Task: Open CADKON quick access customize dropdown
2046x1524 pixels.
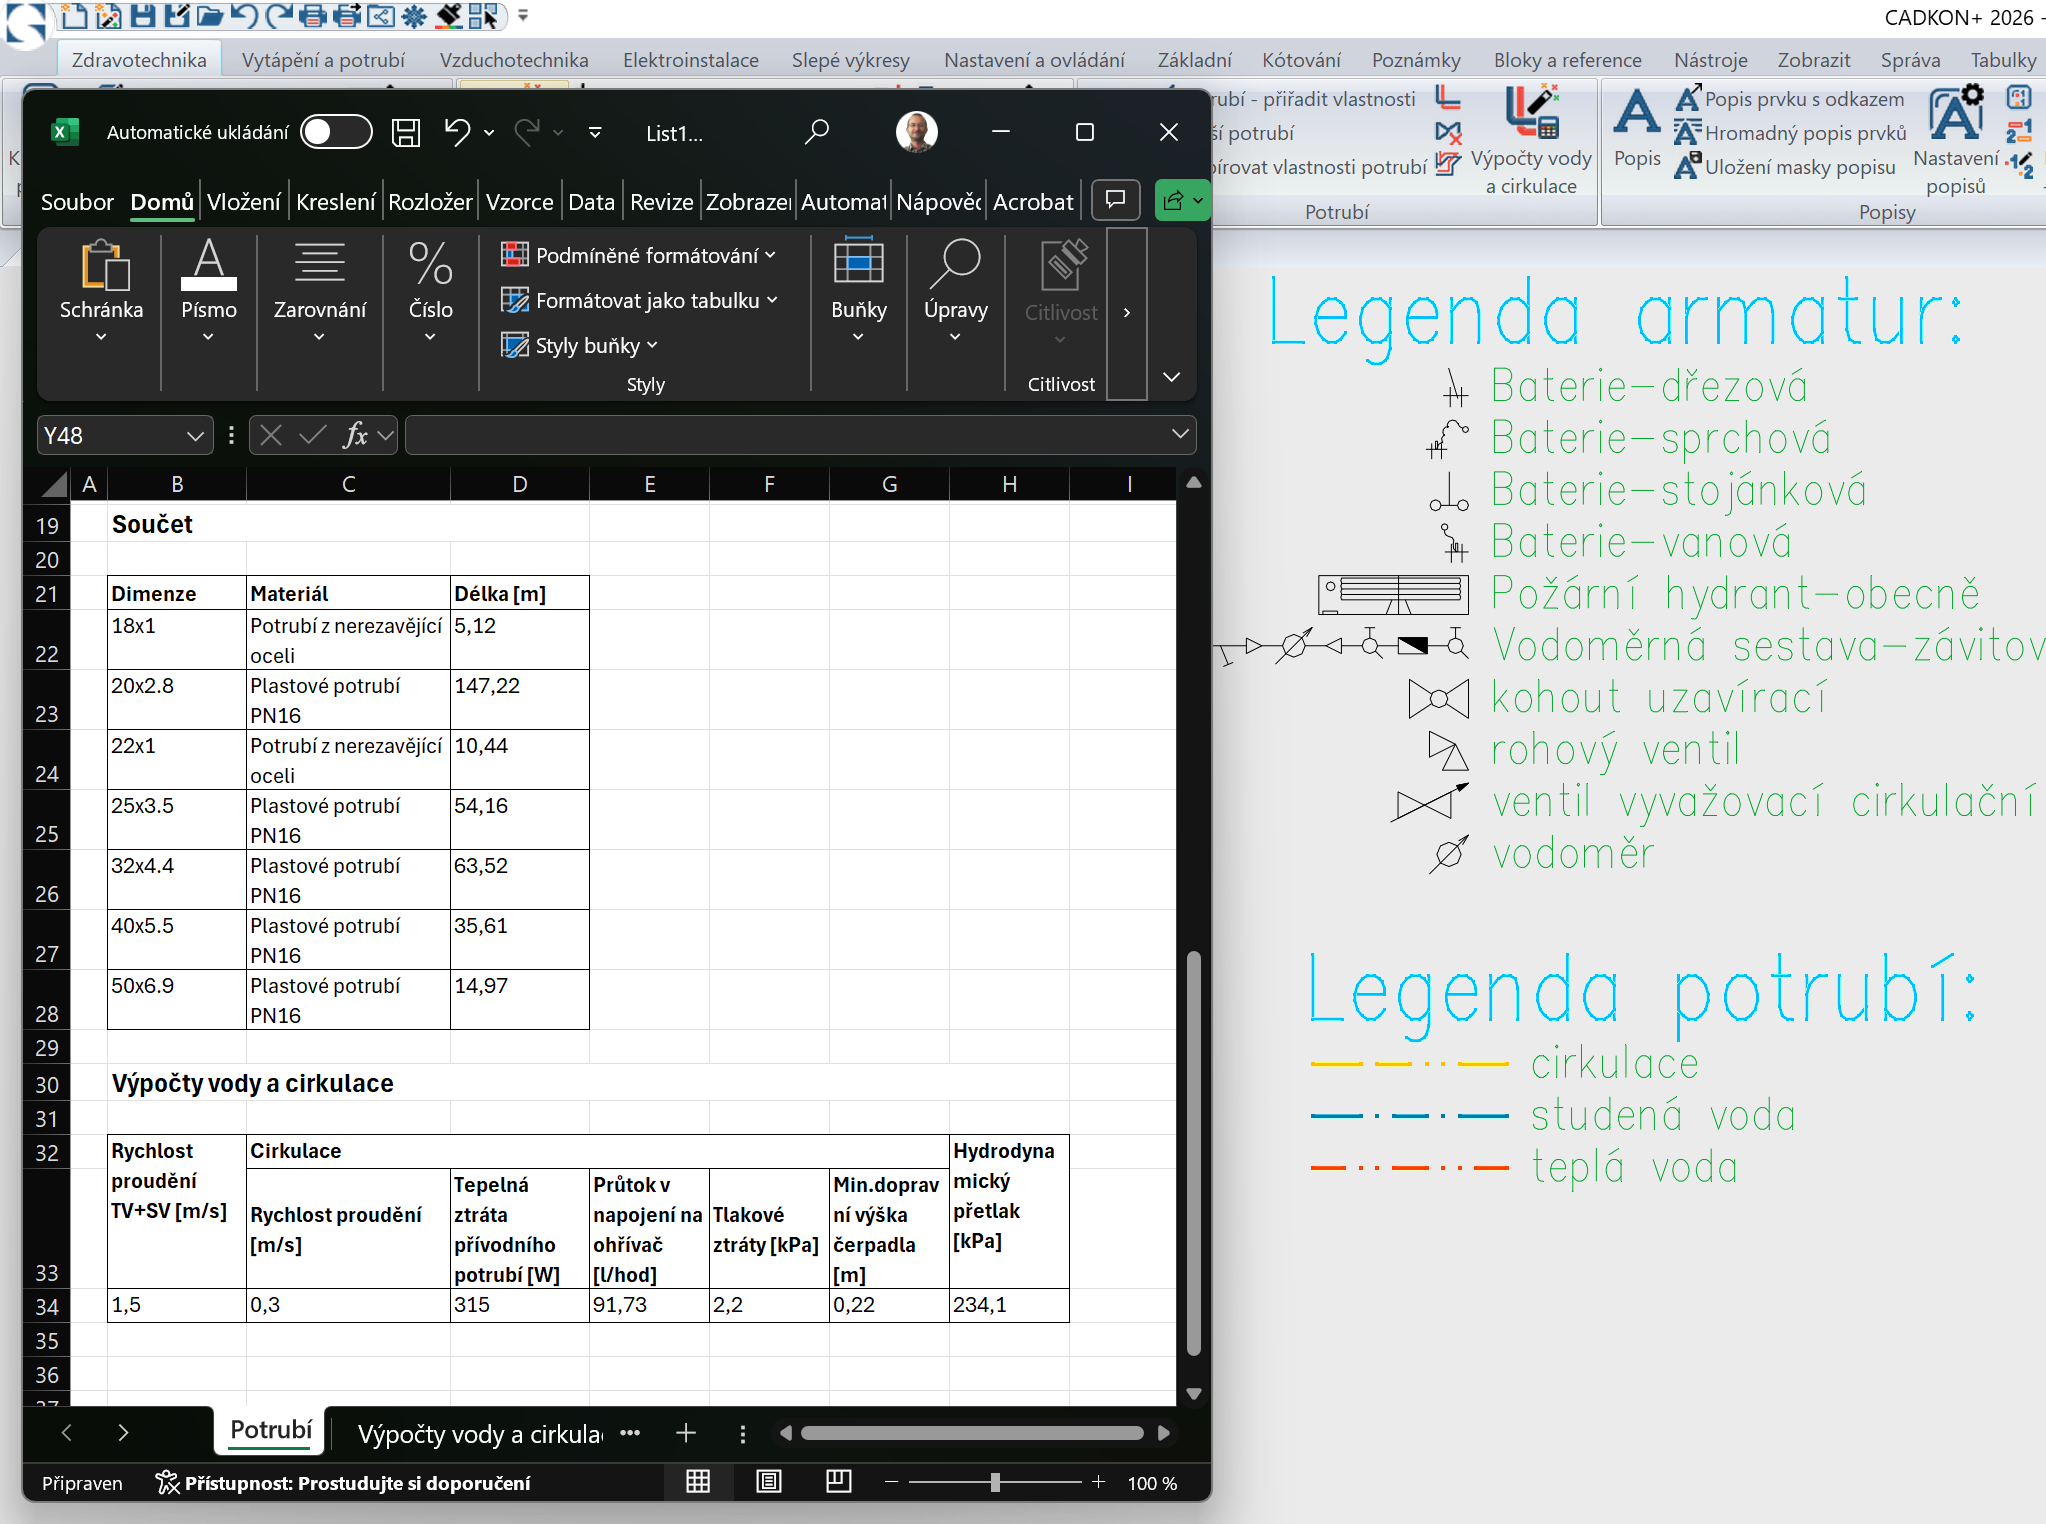Action: 523,15
